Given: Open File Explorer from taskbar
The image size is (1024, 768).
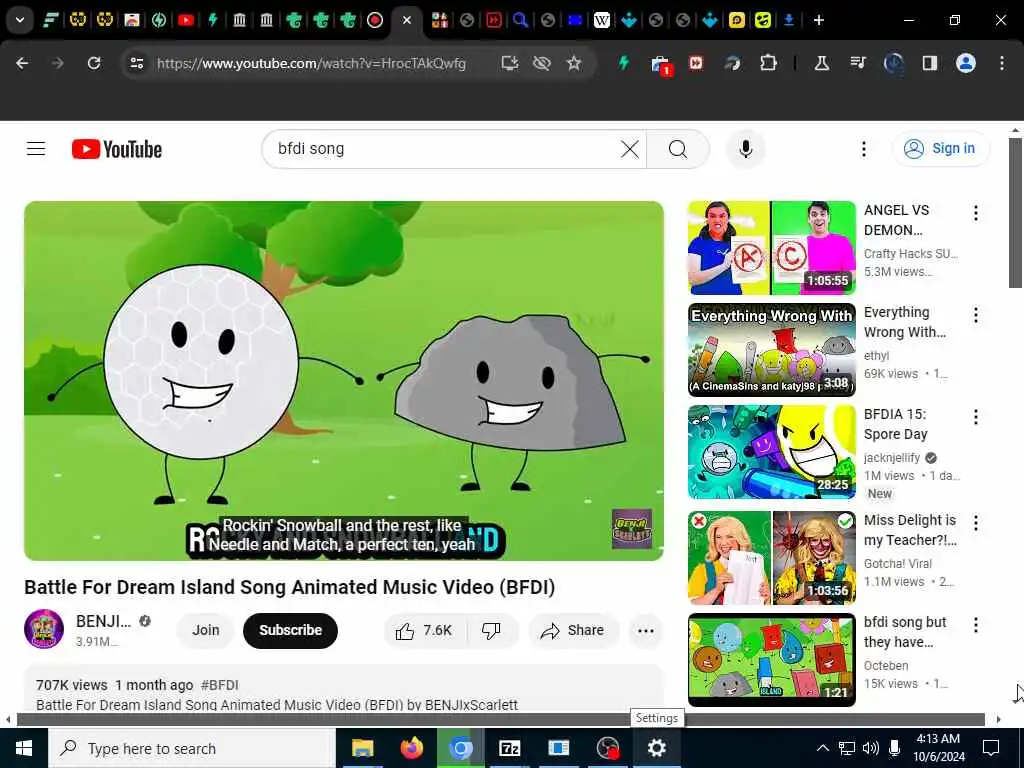Looking at the screenshot, I should point(362,748).
